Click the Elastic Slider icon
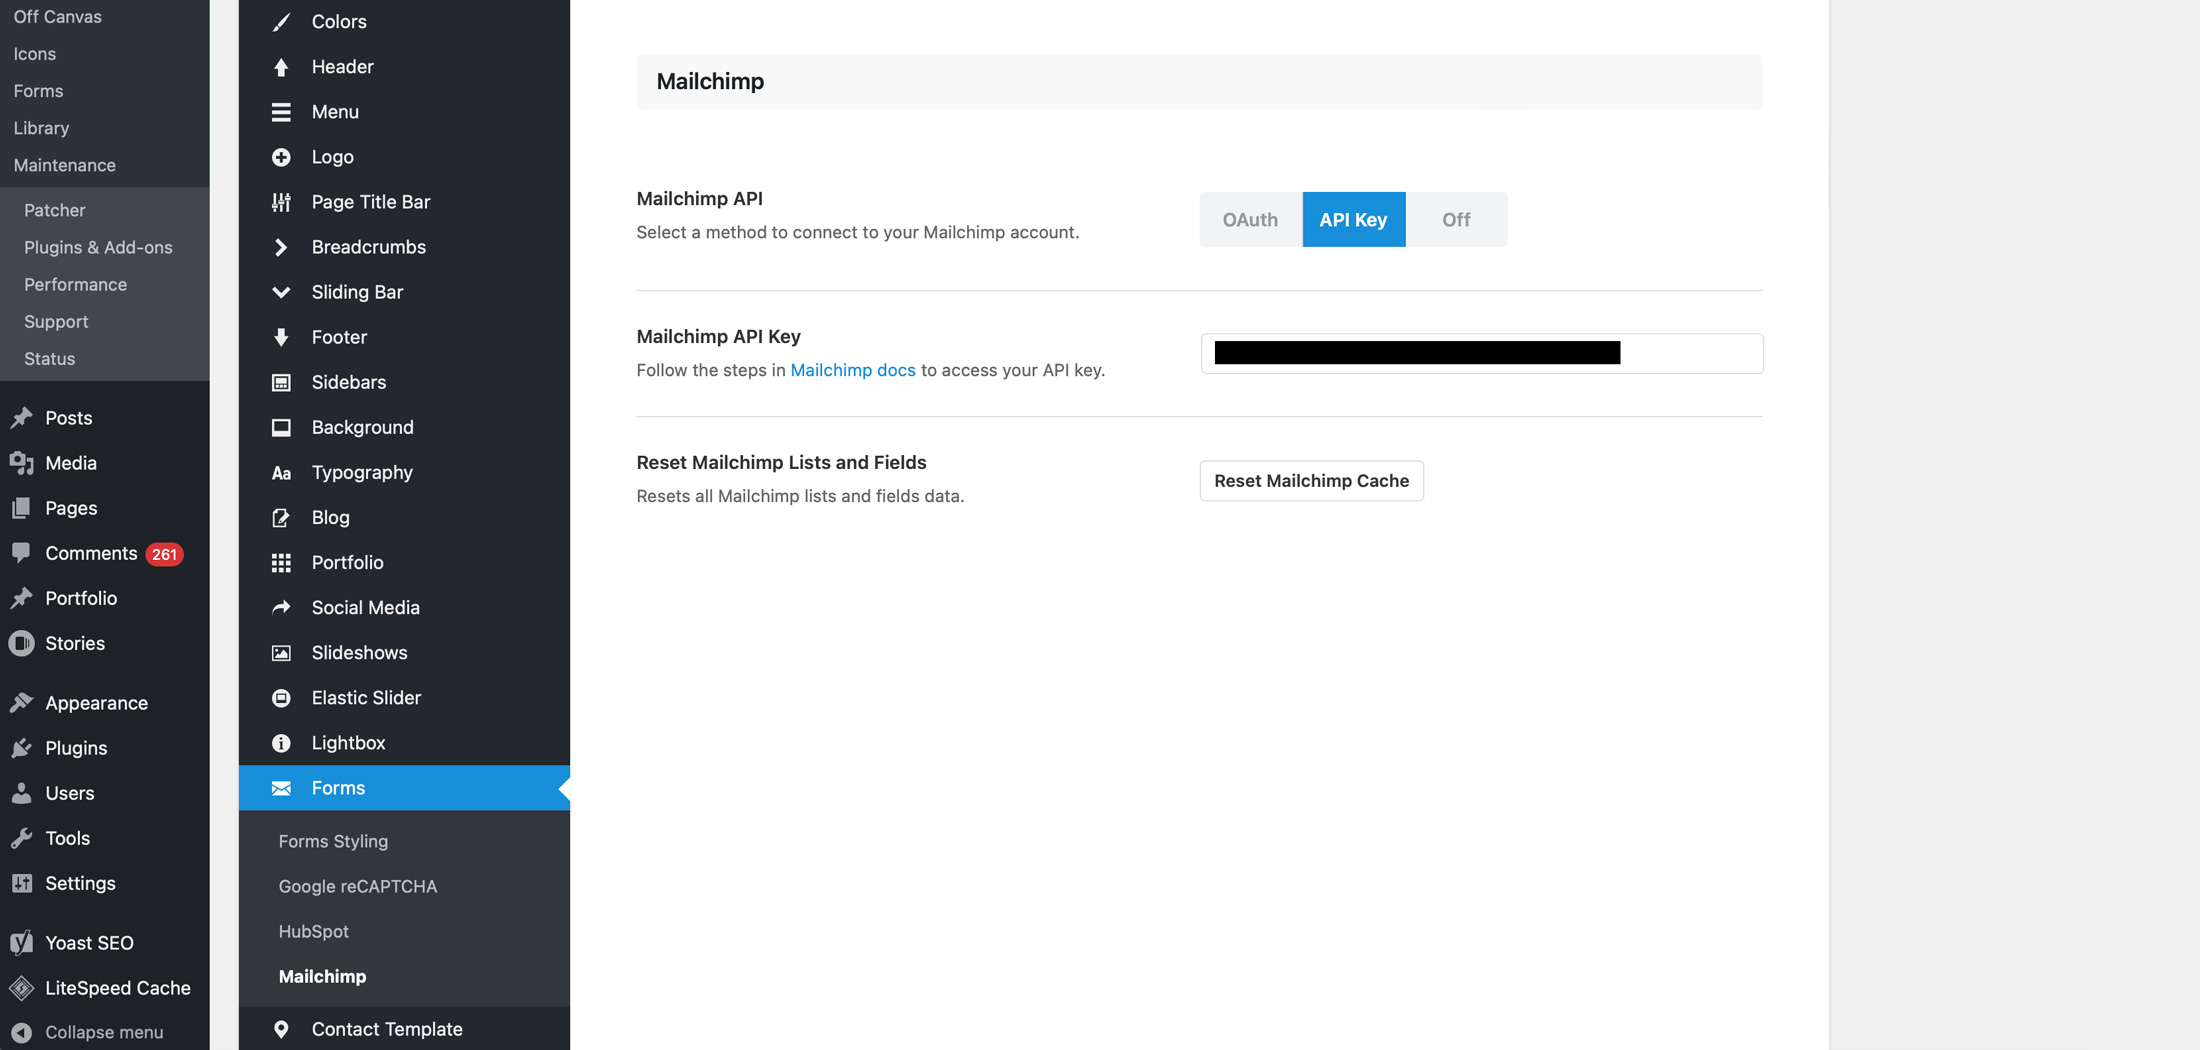 (281, 698)
